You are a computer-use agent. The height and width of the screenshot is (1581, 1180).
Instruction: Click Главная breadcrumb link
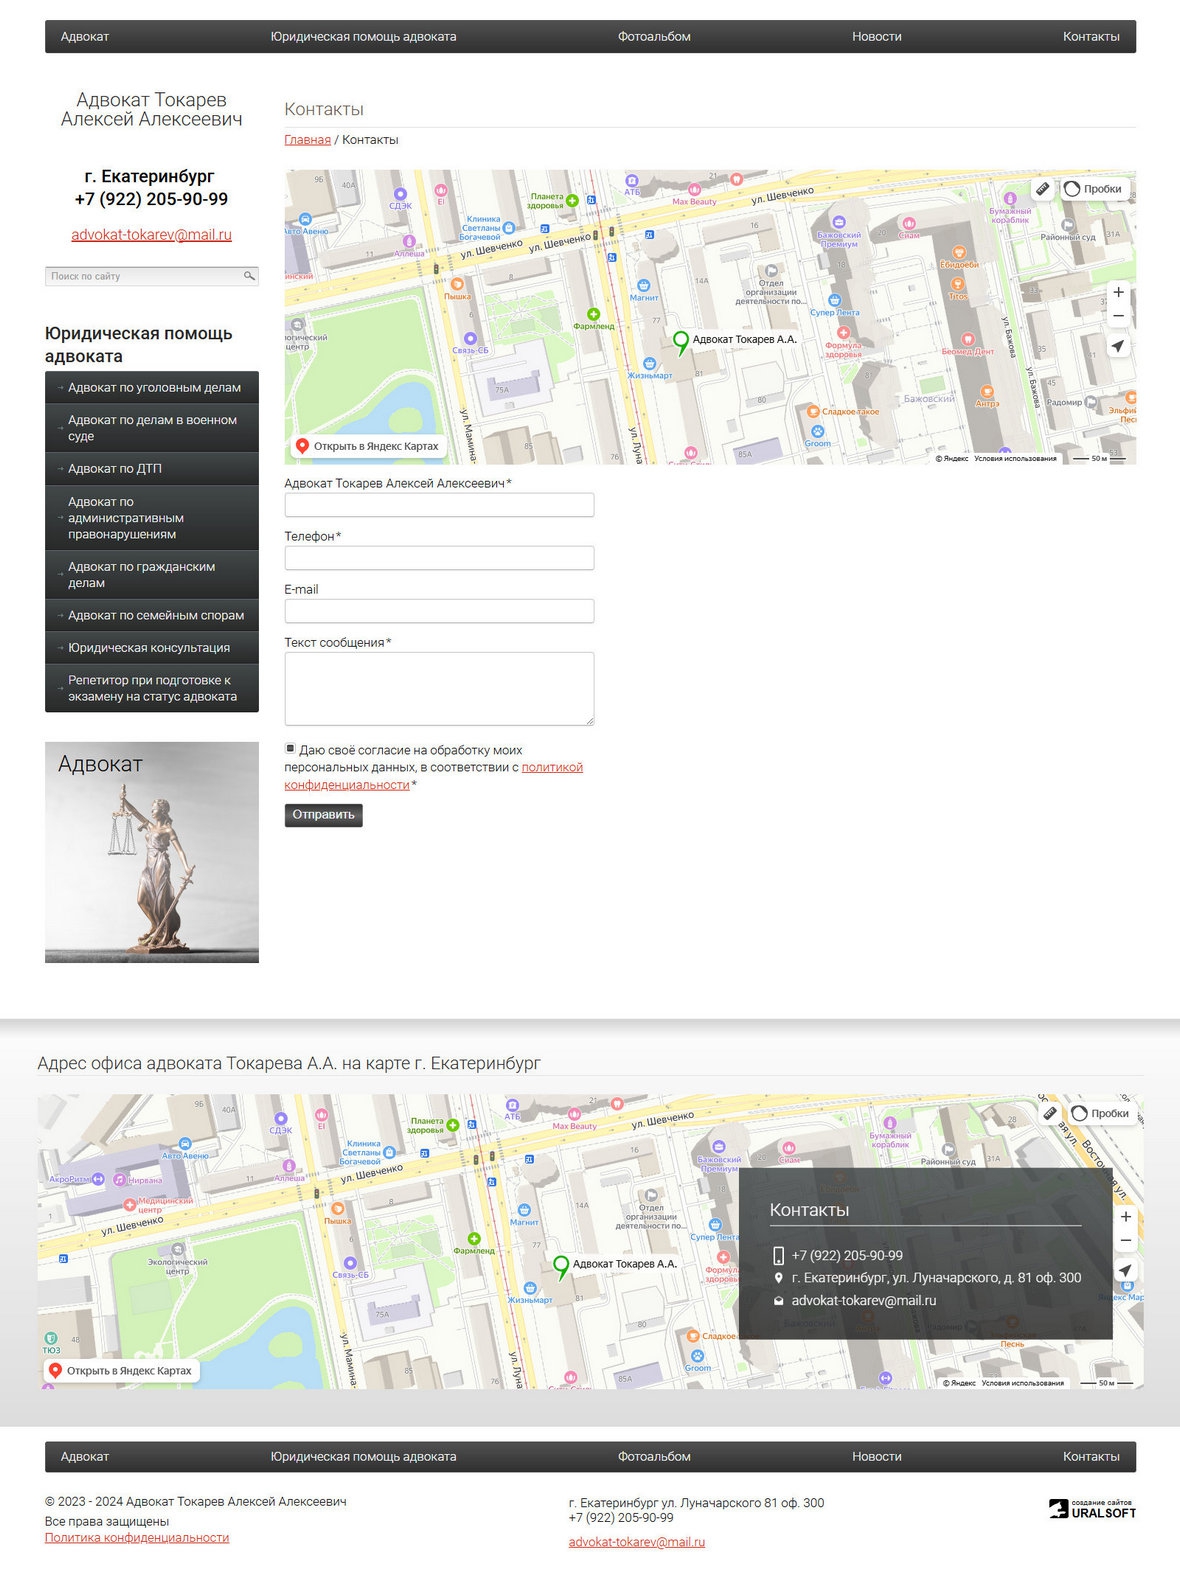coord(307,140)
